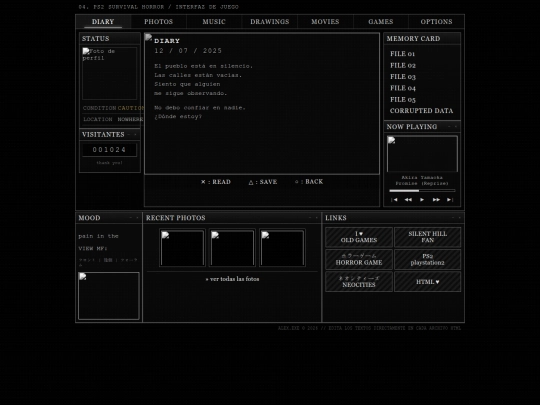The width and height of the screenshot is (540, 405).
Task: Click the diary date 12 / 07 / 2025
Action: point(188,51)
